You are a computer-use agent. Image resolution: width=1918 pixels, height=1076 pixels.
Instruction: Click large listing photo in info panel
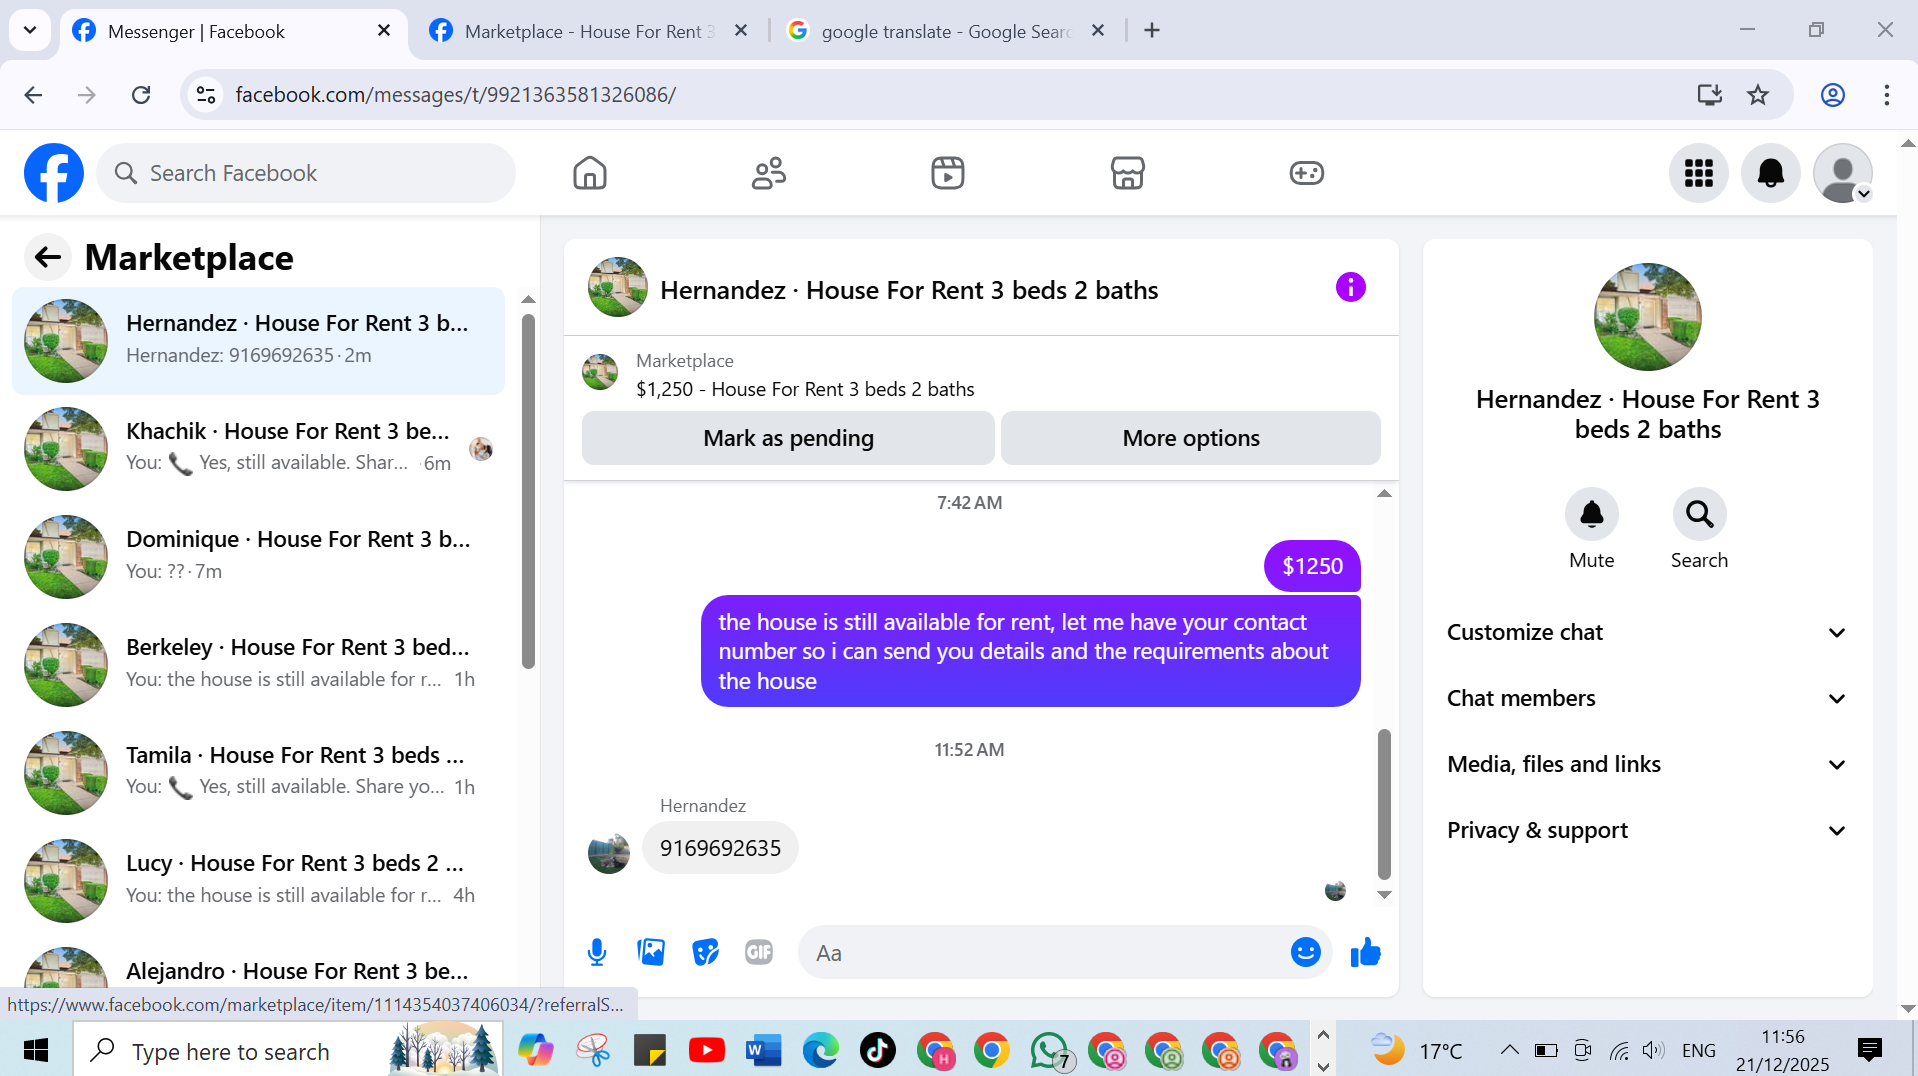[1647, 317]
